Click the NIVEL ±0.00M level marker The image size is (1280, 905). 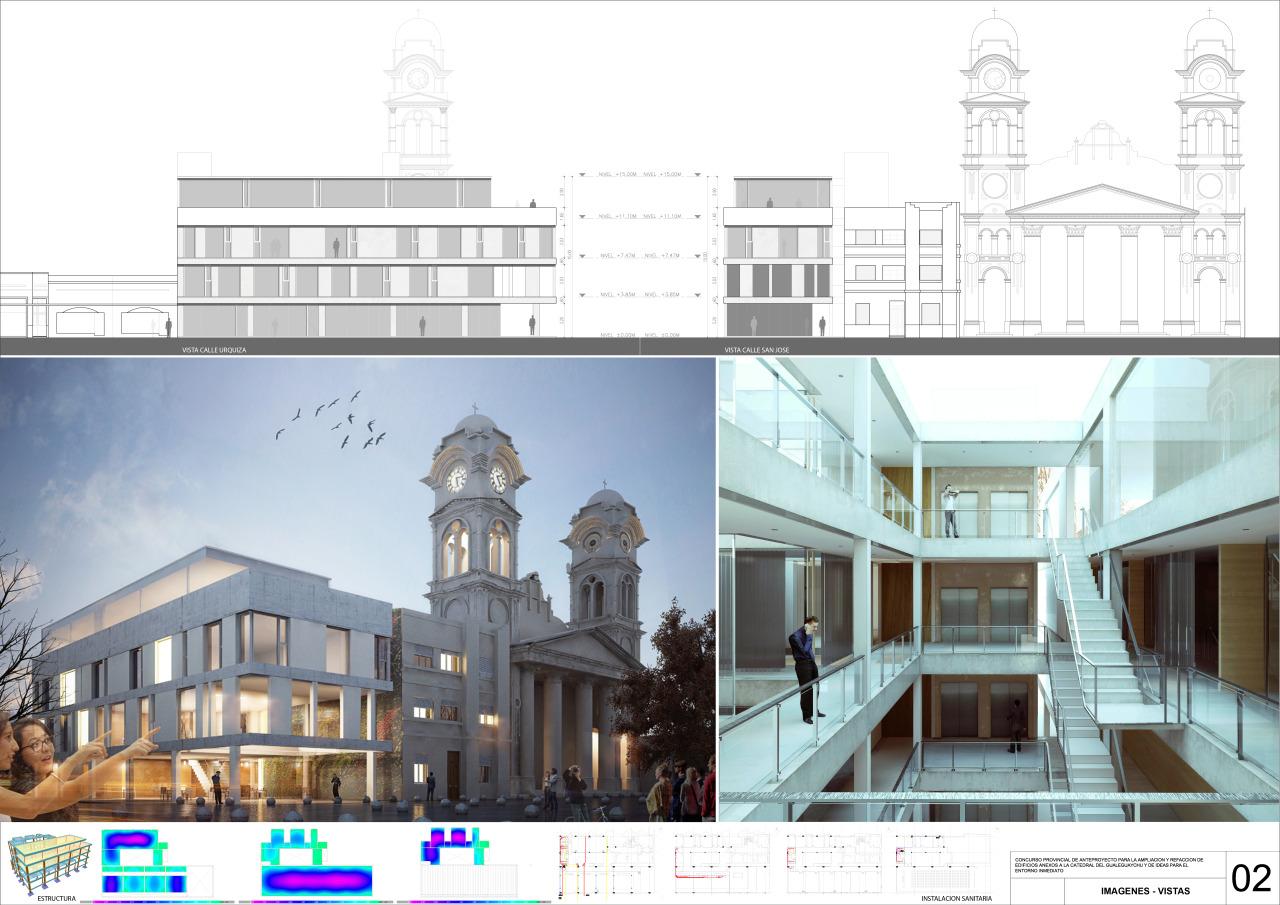coord(618,334)
